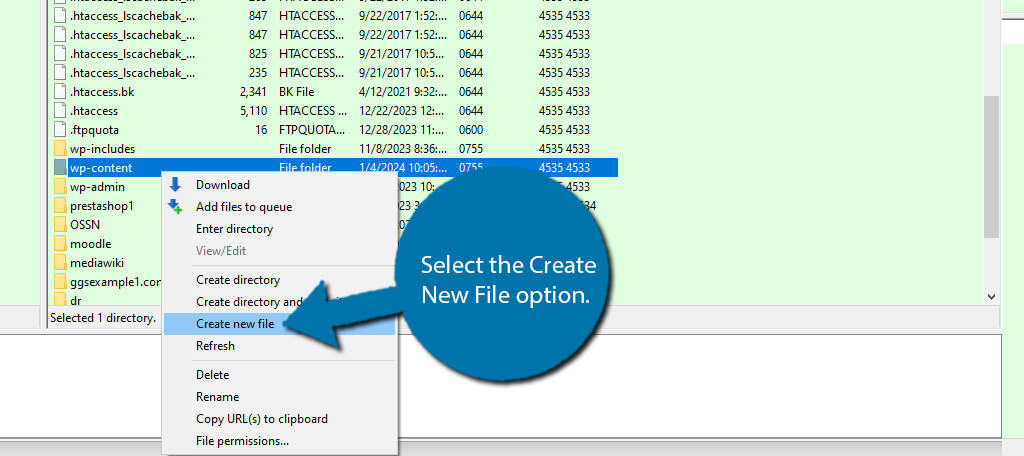Screen dimensions: 1024x456
Task: Select Rename in the context menu
Action: click(217, 397)
